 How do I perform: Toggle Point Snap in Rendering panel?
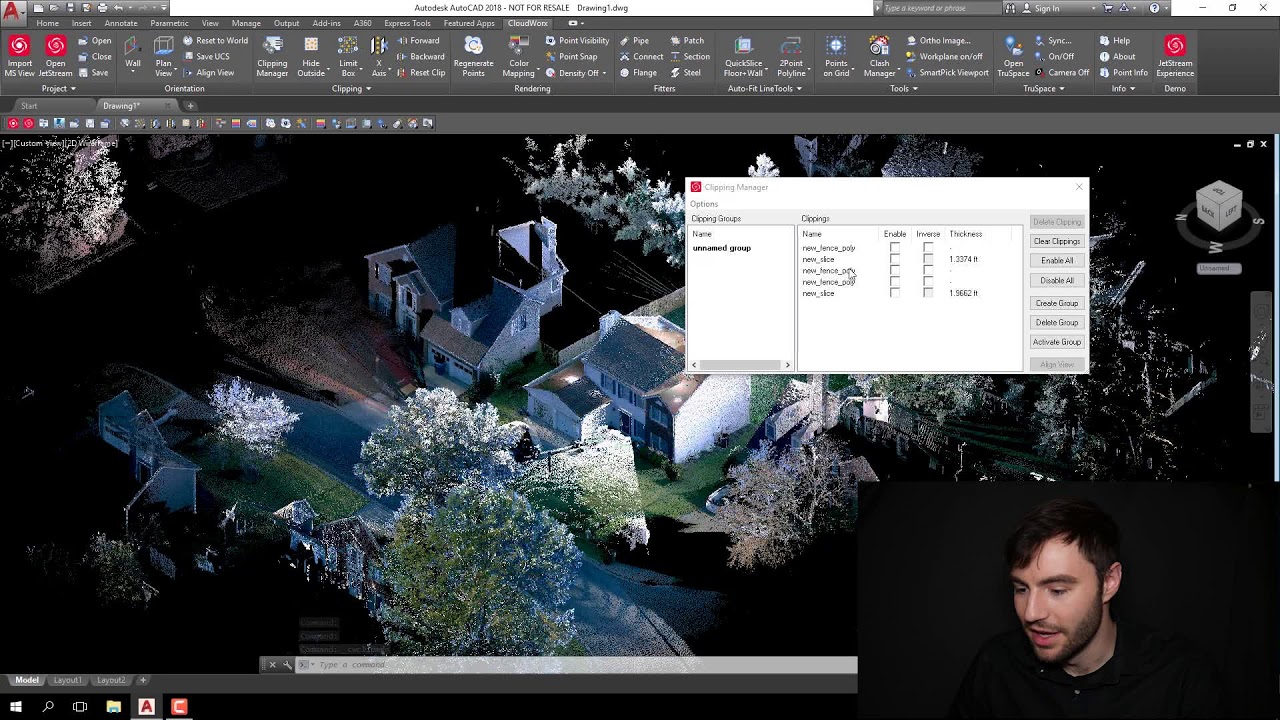point(571,57)
